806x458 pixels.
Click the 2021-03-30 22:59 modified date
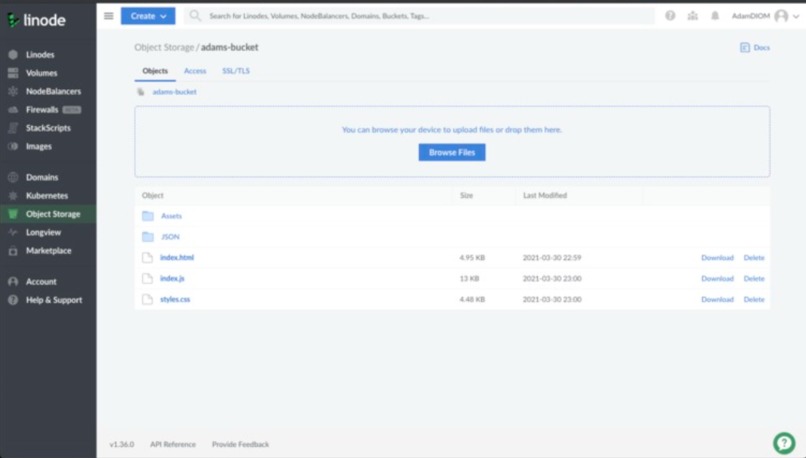552,258
